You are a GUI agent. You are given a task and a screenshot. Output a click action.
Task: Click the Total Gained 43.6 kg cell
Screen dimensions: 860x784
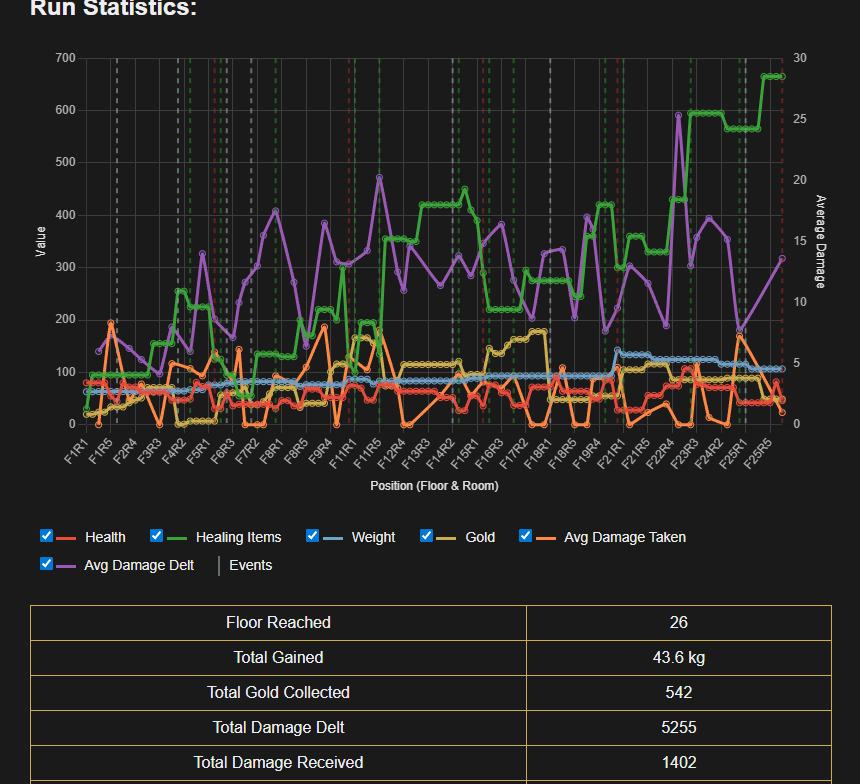click(x=678, y=658)
